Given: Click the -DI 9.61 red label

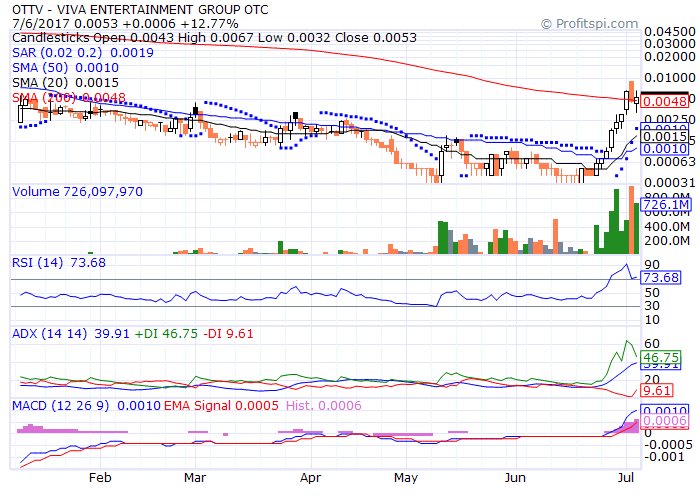Looking at the screenshot, I should pyautogui.click(x=228, y=333).
